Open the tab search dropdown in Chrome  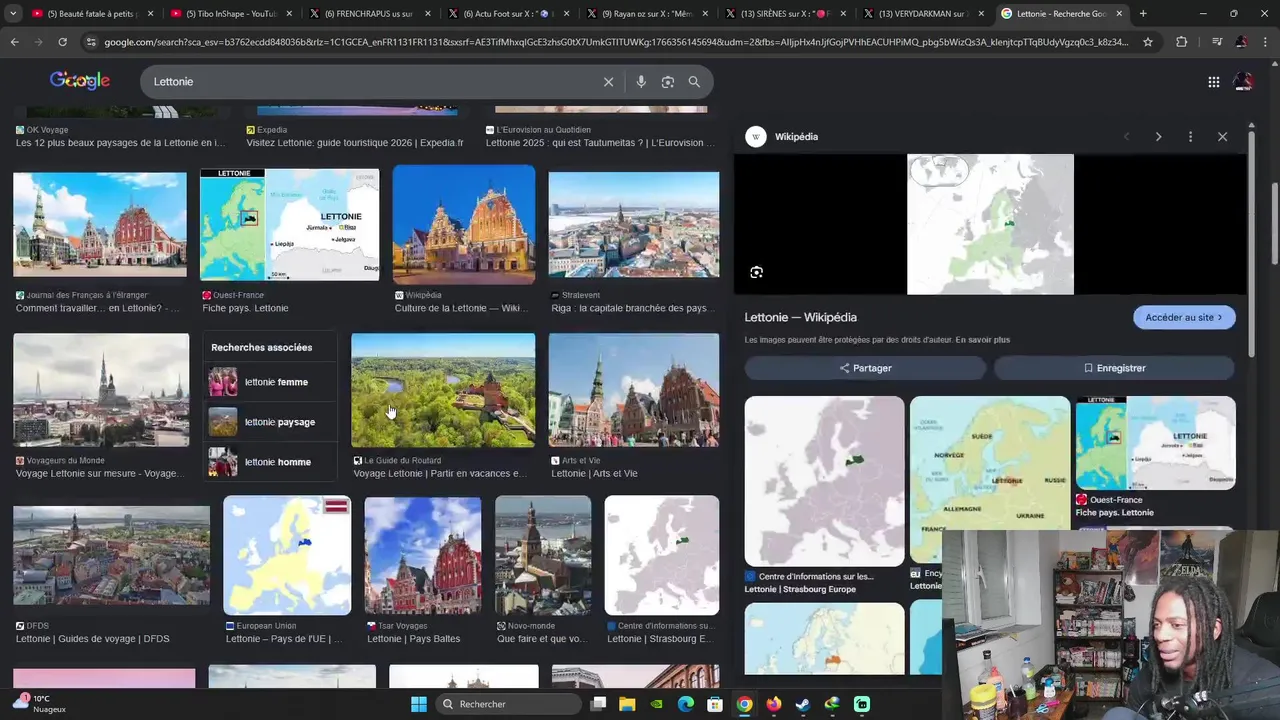pos(13,14)
